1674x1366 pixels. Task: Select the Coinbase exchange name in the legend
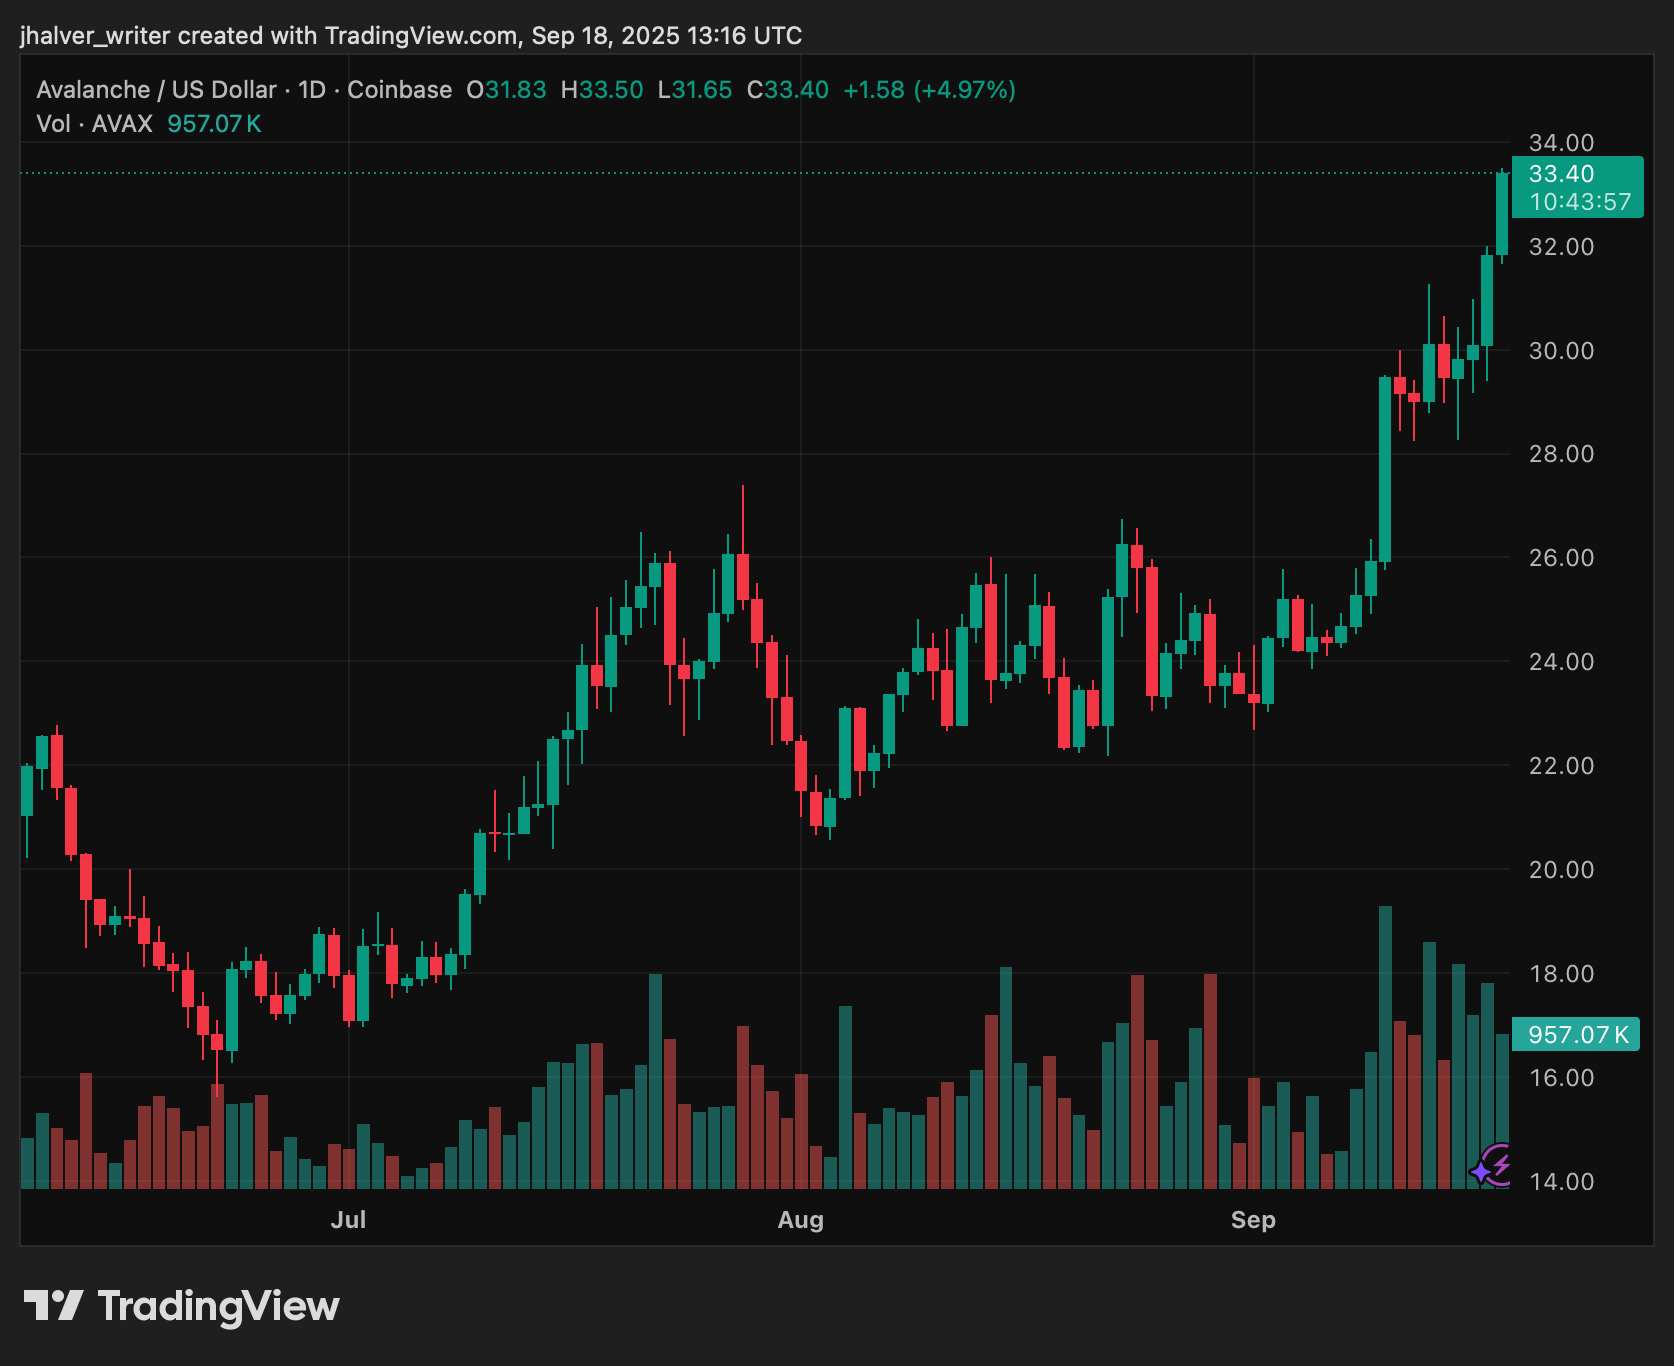coord(398,89)
